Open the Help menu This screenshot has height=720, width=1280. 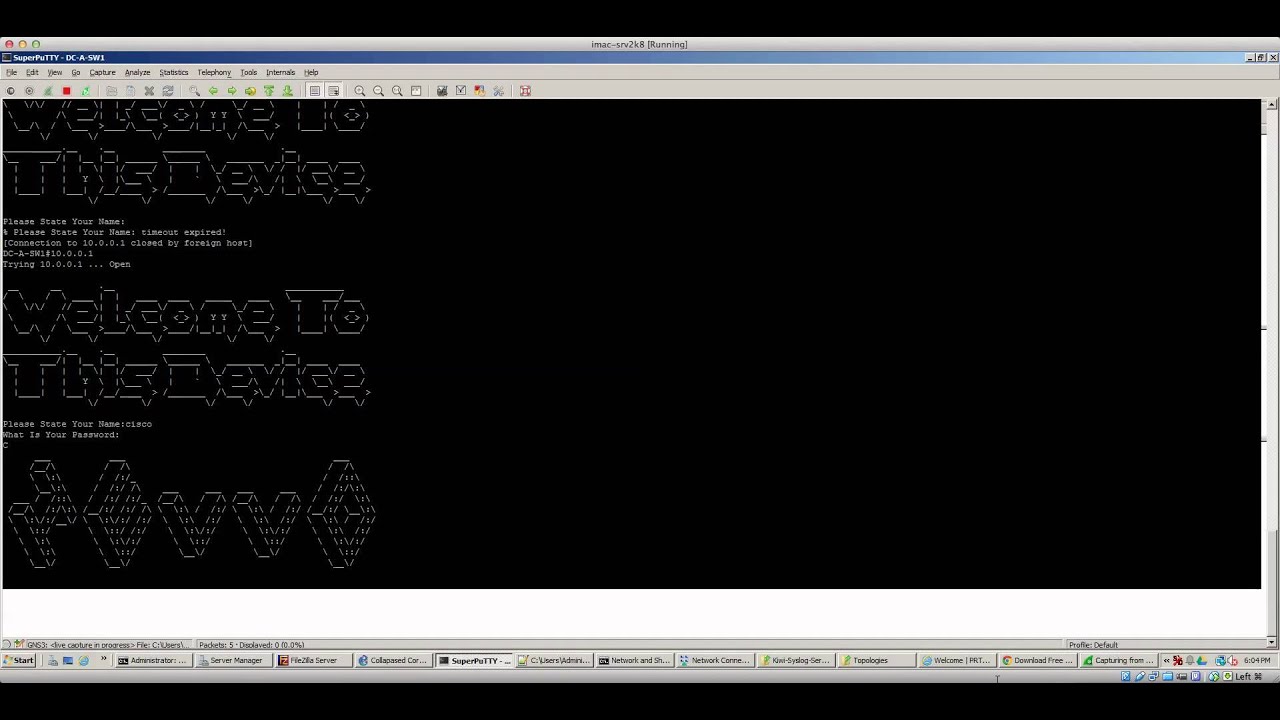point(311,72)
